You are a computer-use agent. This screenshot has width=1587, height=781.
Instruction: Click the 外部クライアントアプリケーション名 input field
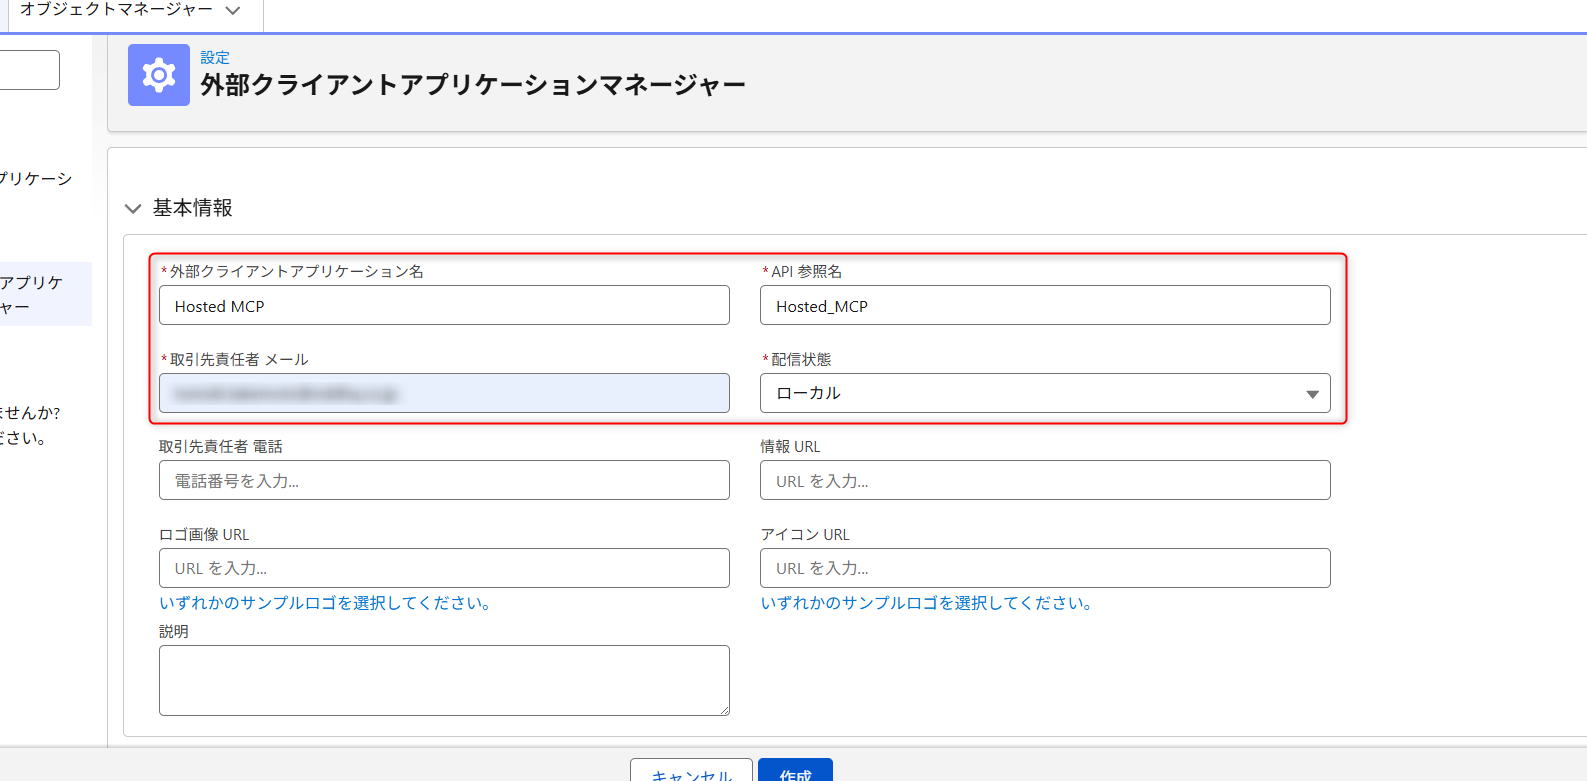444,305
